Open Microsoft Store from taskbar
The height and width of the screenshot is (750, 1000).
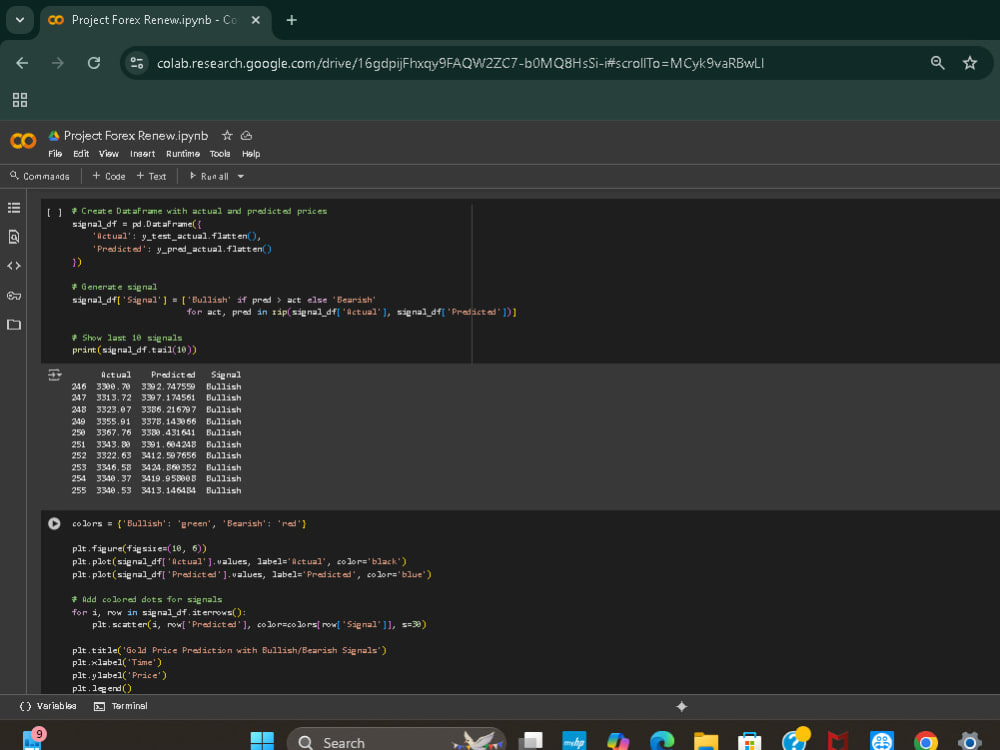click(x=749, y=742)
